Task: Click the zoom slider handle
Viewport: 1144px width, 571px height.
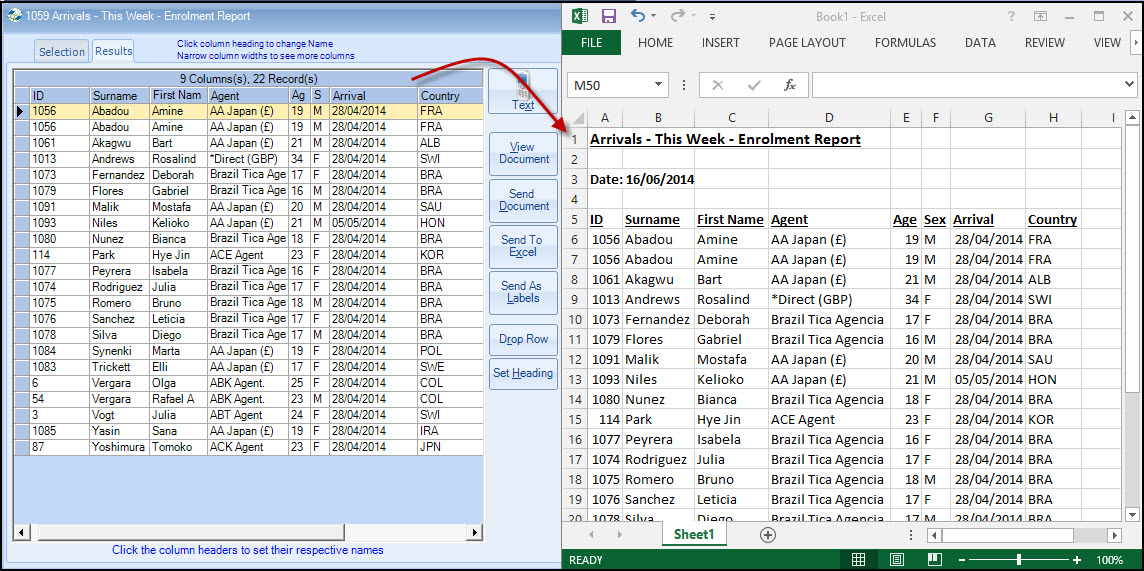Action: click(1019, 560)
